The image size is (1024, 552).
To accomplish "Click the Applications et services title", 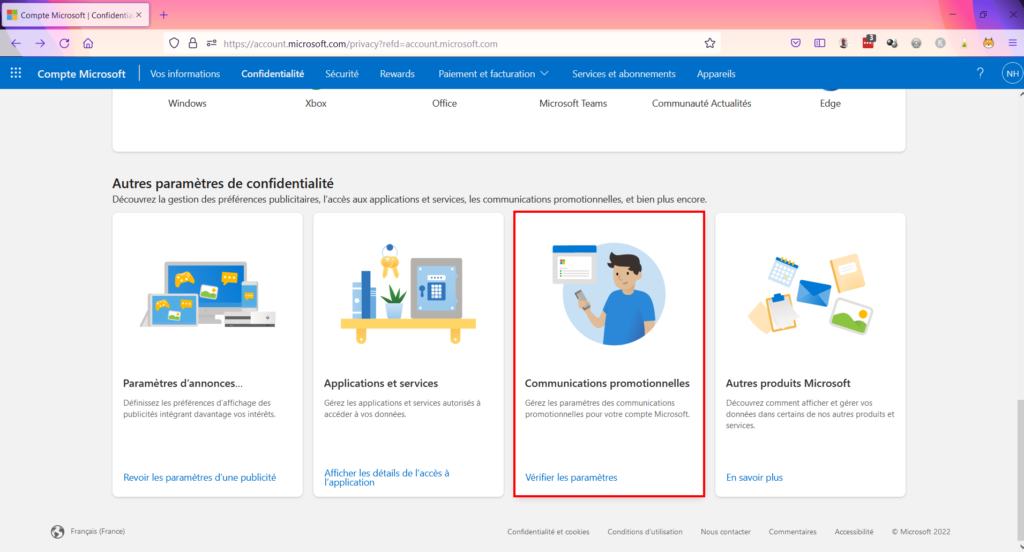I will pyautogui.click(x=381, y=383).
